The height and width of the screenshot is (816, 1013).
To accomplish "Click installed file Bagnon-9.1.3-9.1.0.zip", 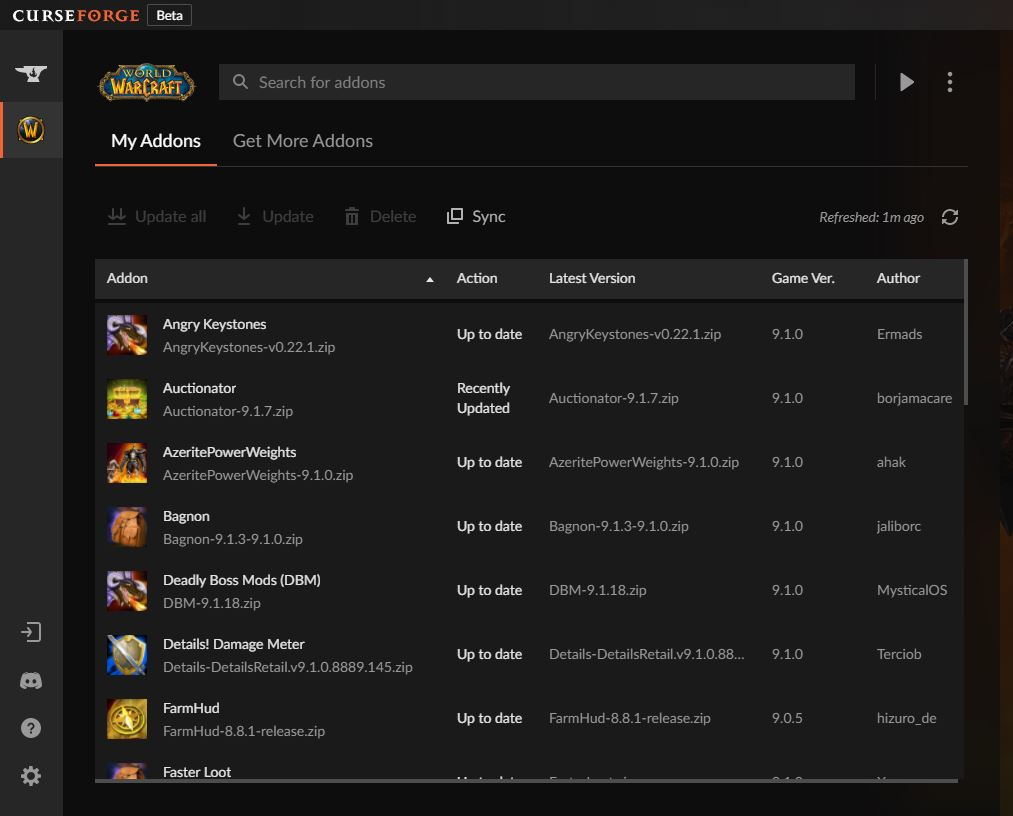I will pyautogui.click(x=233, y=539).
